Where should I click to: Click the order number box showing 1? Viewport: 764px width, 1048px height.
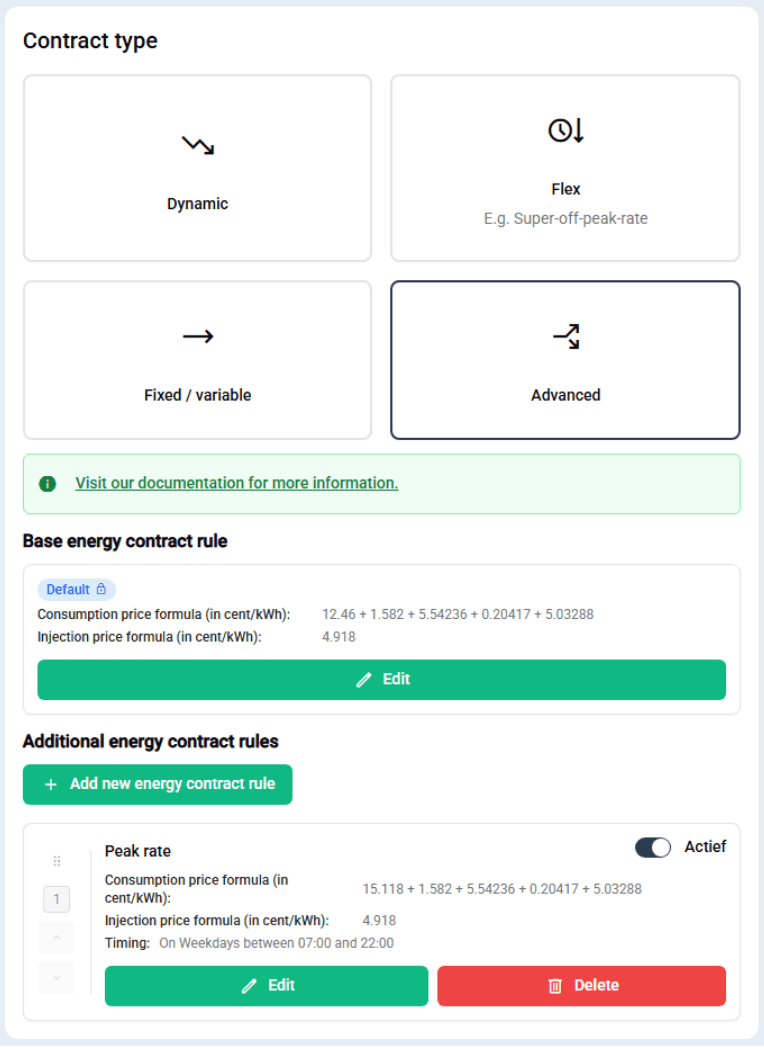[x=56, y=899]
